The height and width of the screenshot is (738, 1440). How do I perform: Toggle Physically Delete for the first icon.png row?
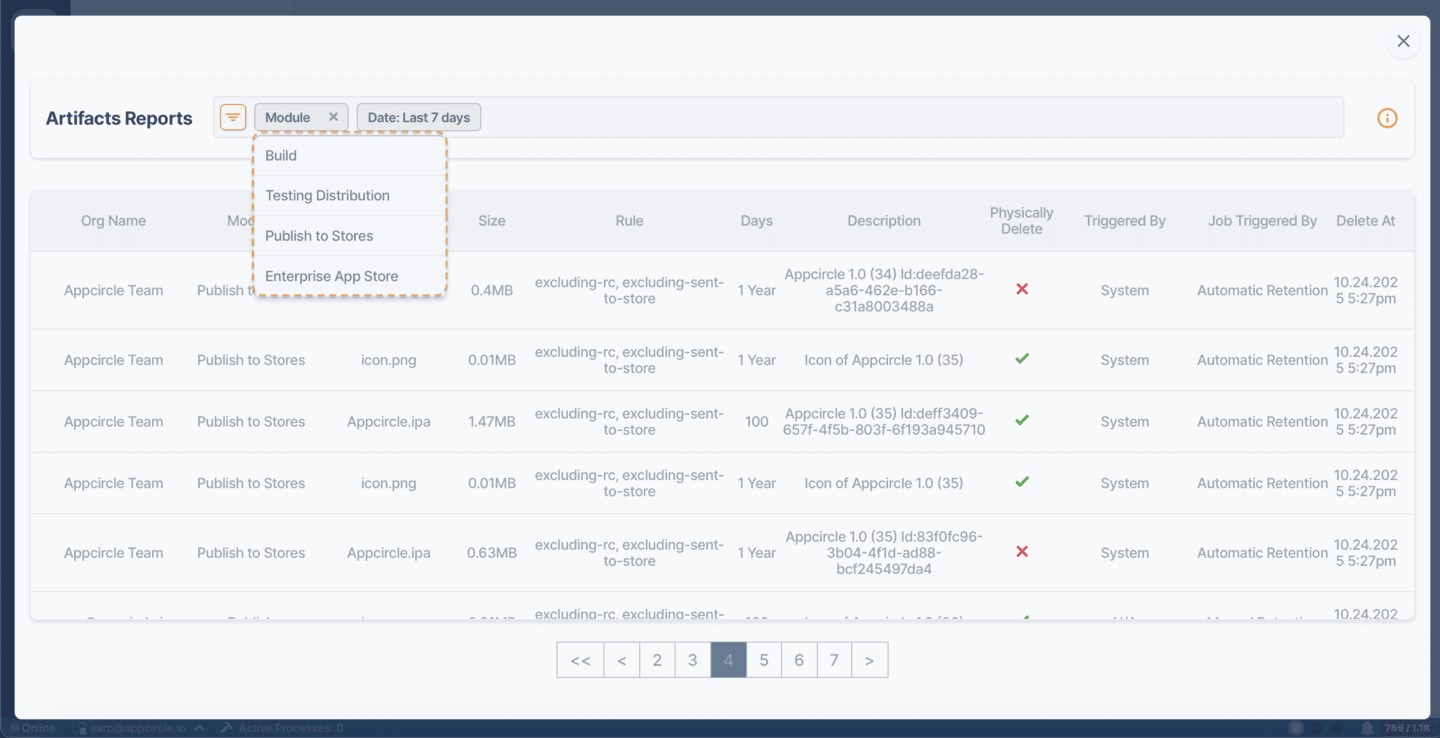[1022, 358]
